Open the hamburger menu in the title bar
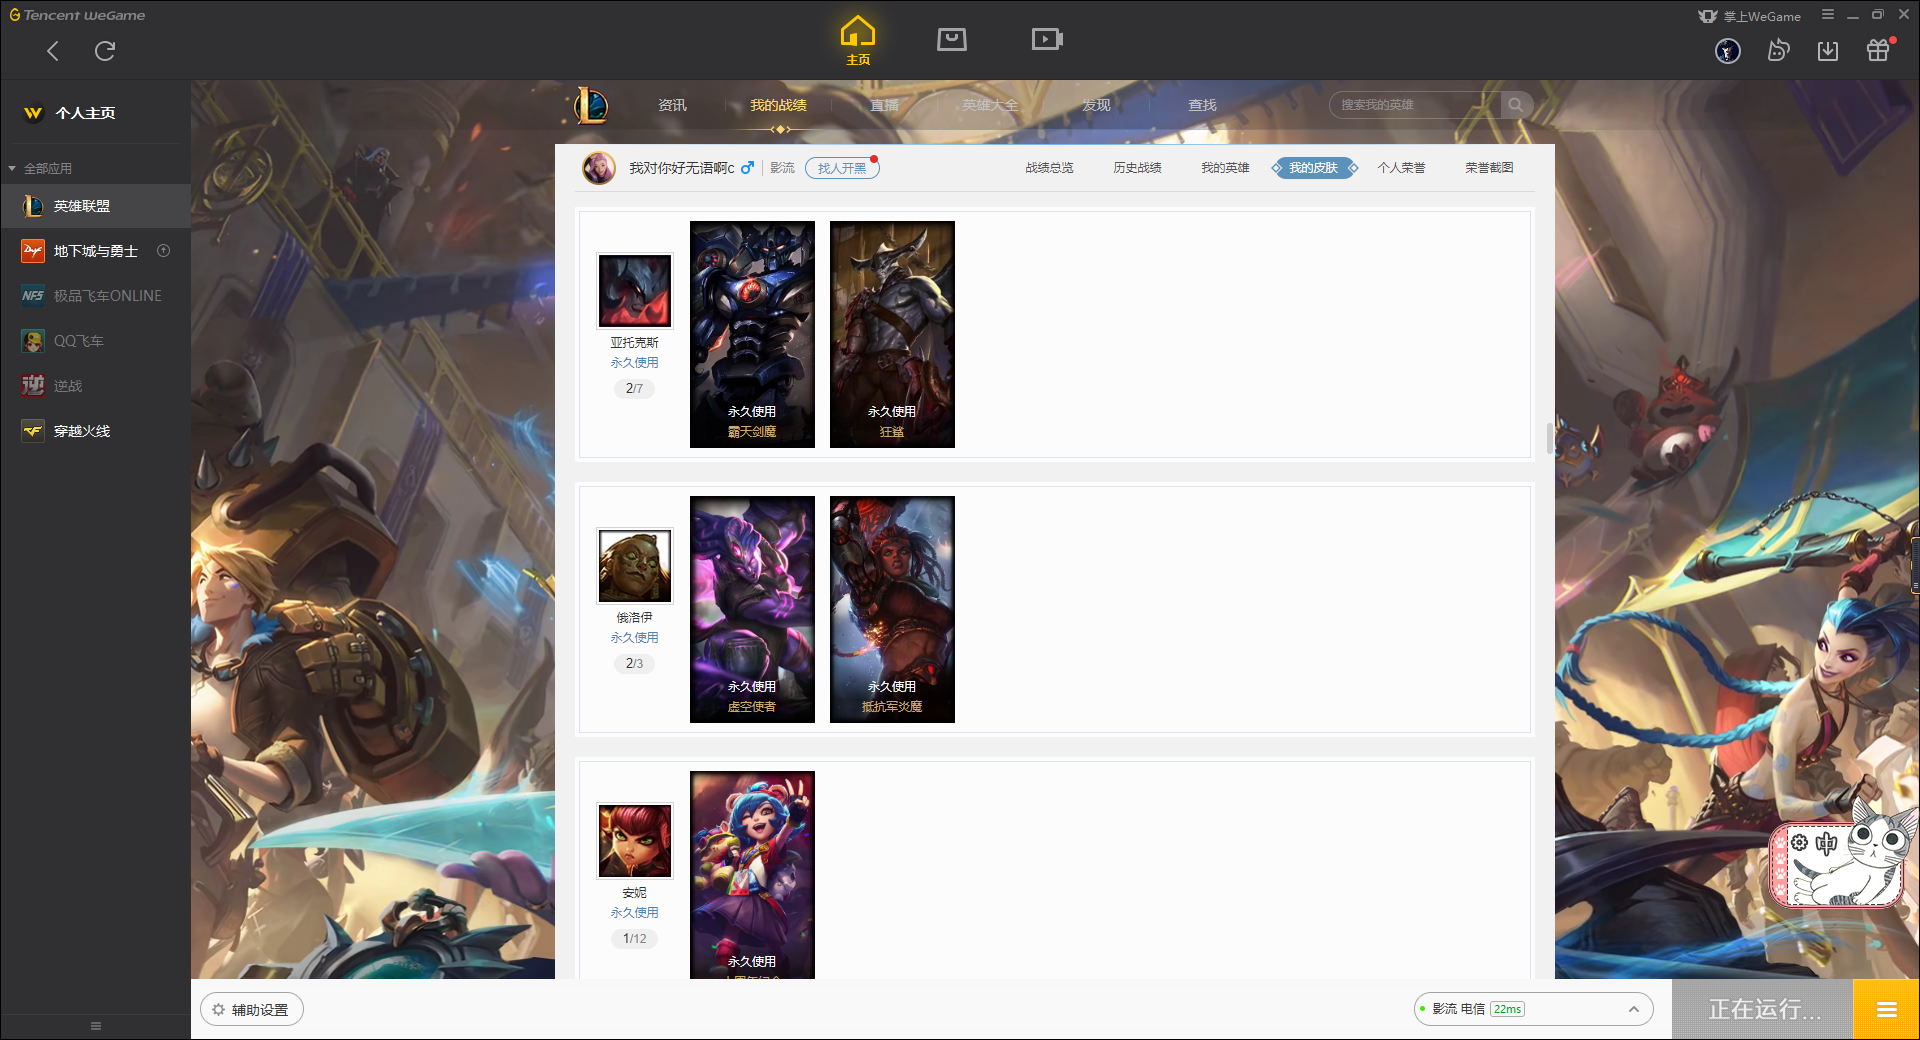 click(1828, 15)
